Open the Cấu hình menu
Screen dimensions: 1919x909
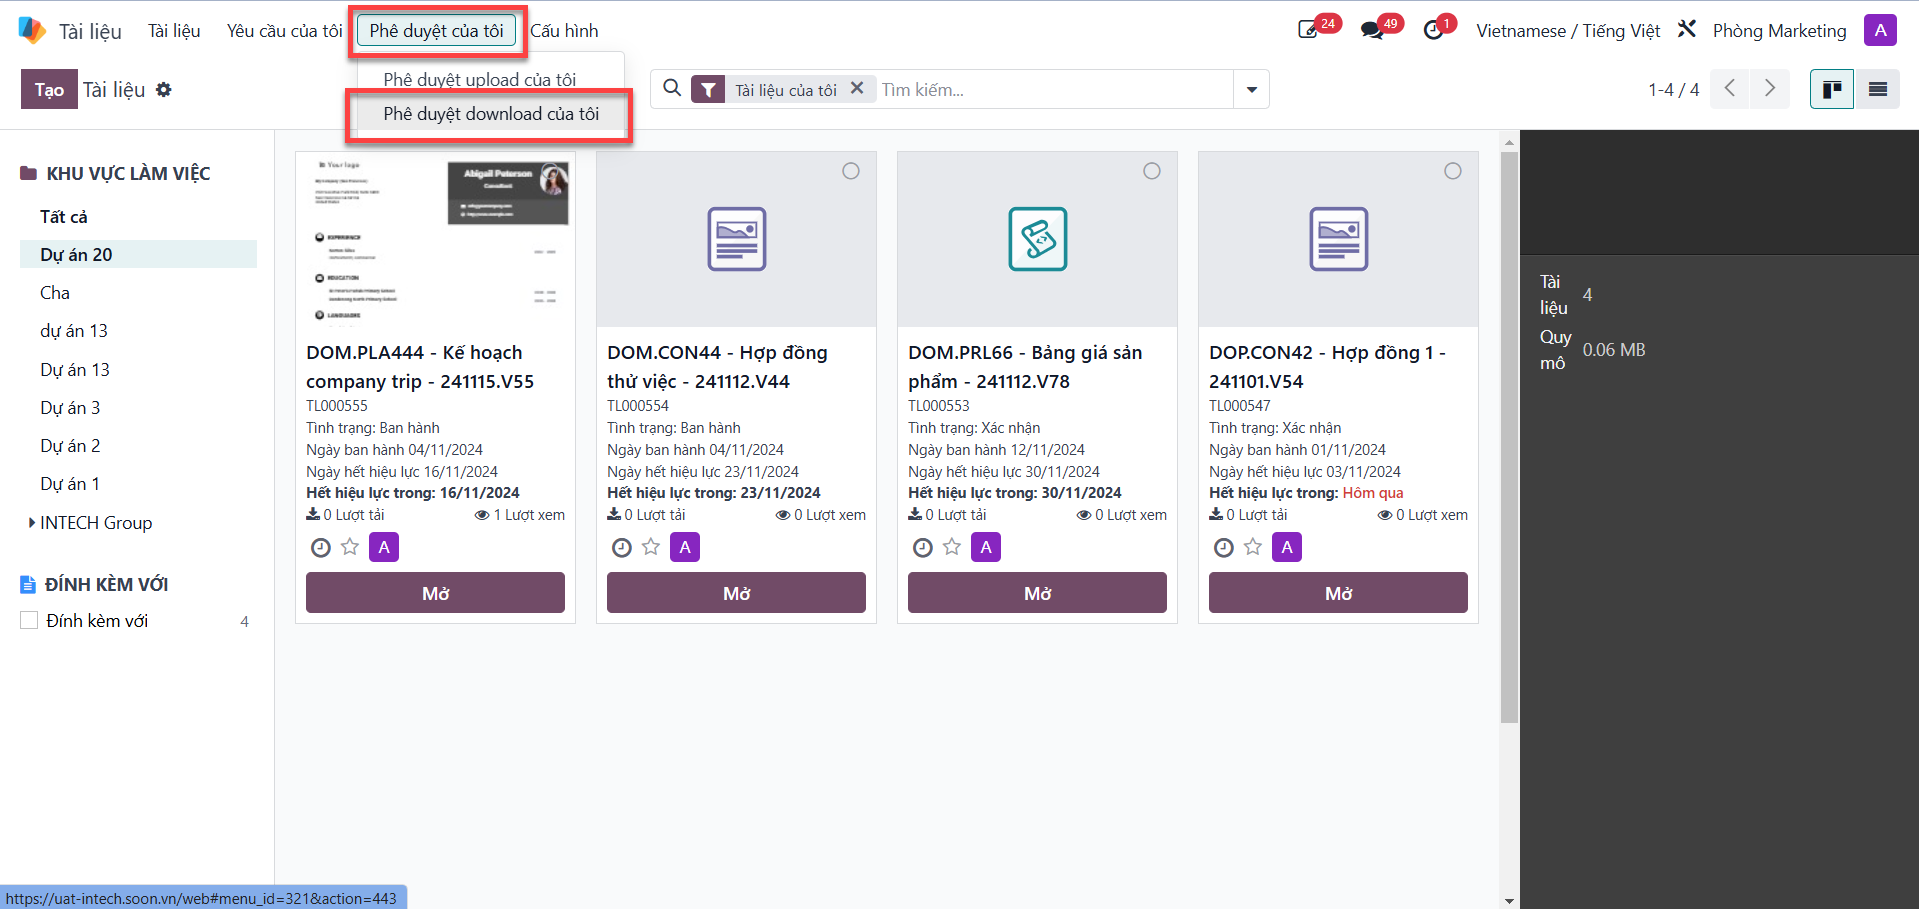(x=564, y=30)
